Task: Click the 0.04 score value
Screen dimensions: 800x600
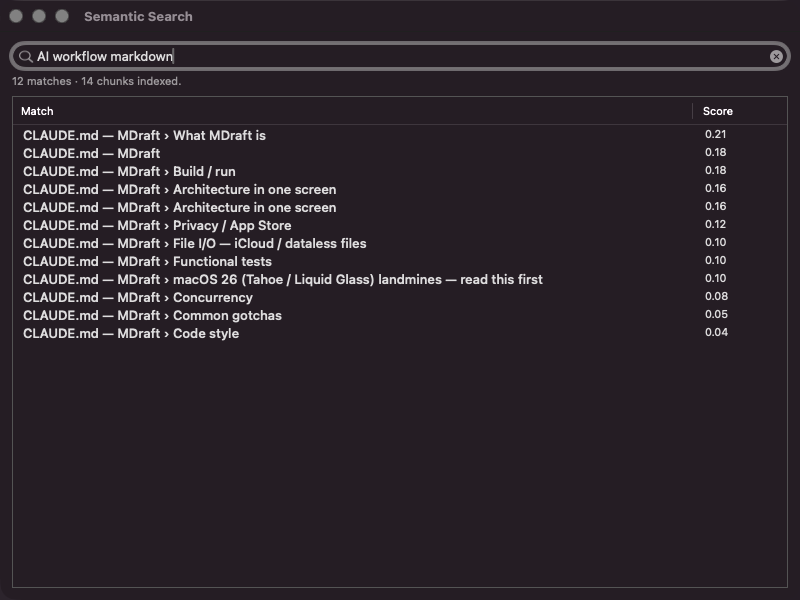Action: pos(716,332)
